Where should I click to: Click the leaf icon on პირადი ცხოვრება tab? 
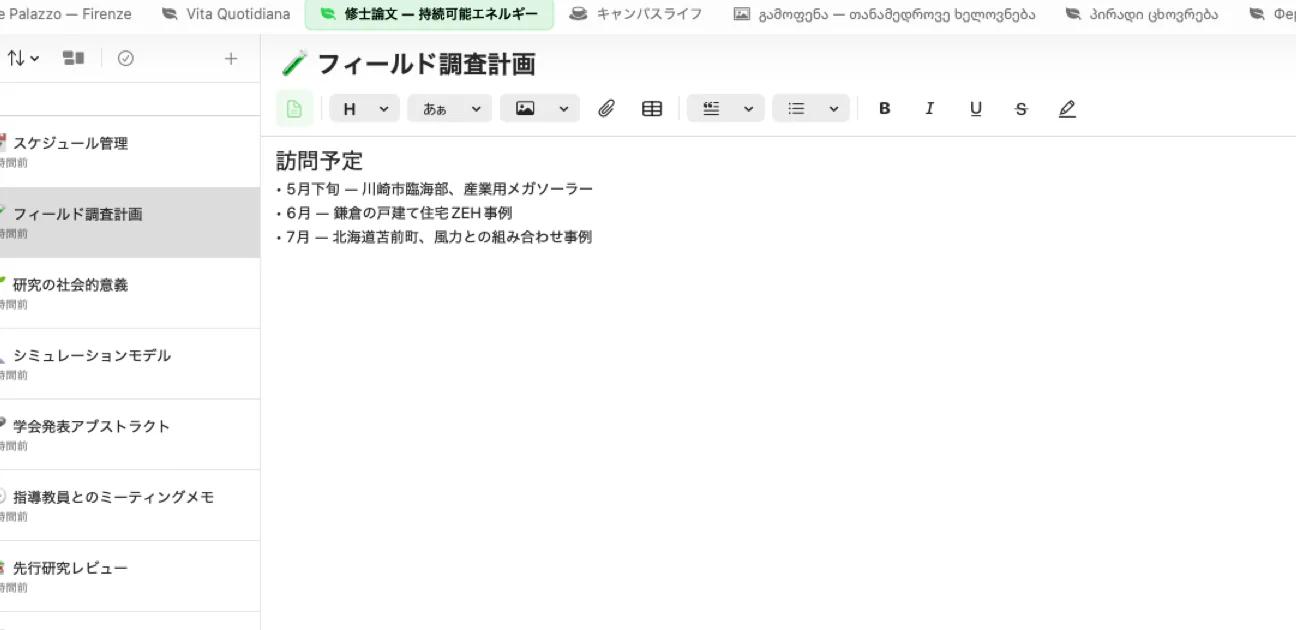point(1073,14)
